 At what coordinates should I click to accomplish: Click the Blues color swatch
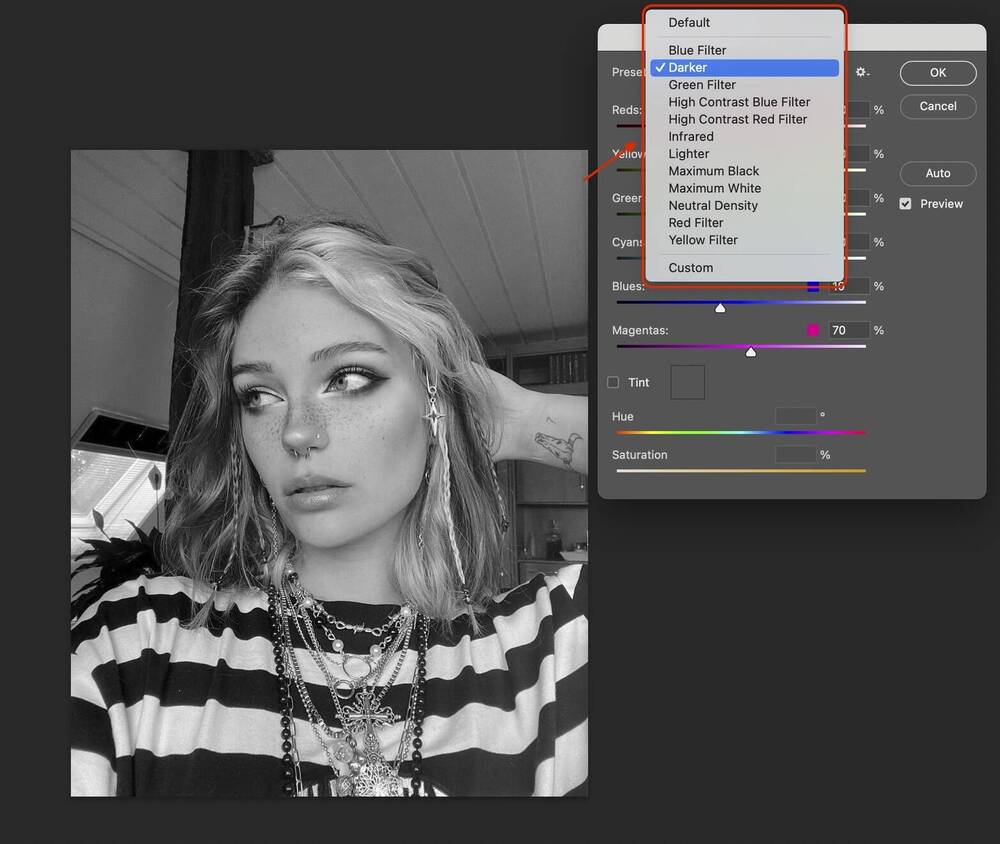pos(812,286)
